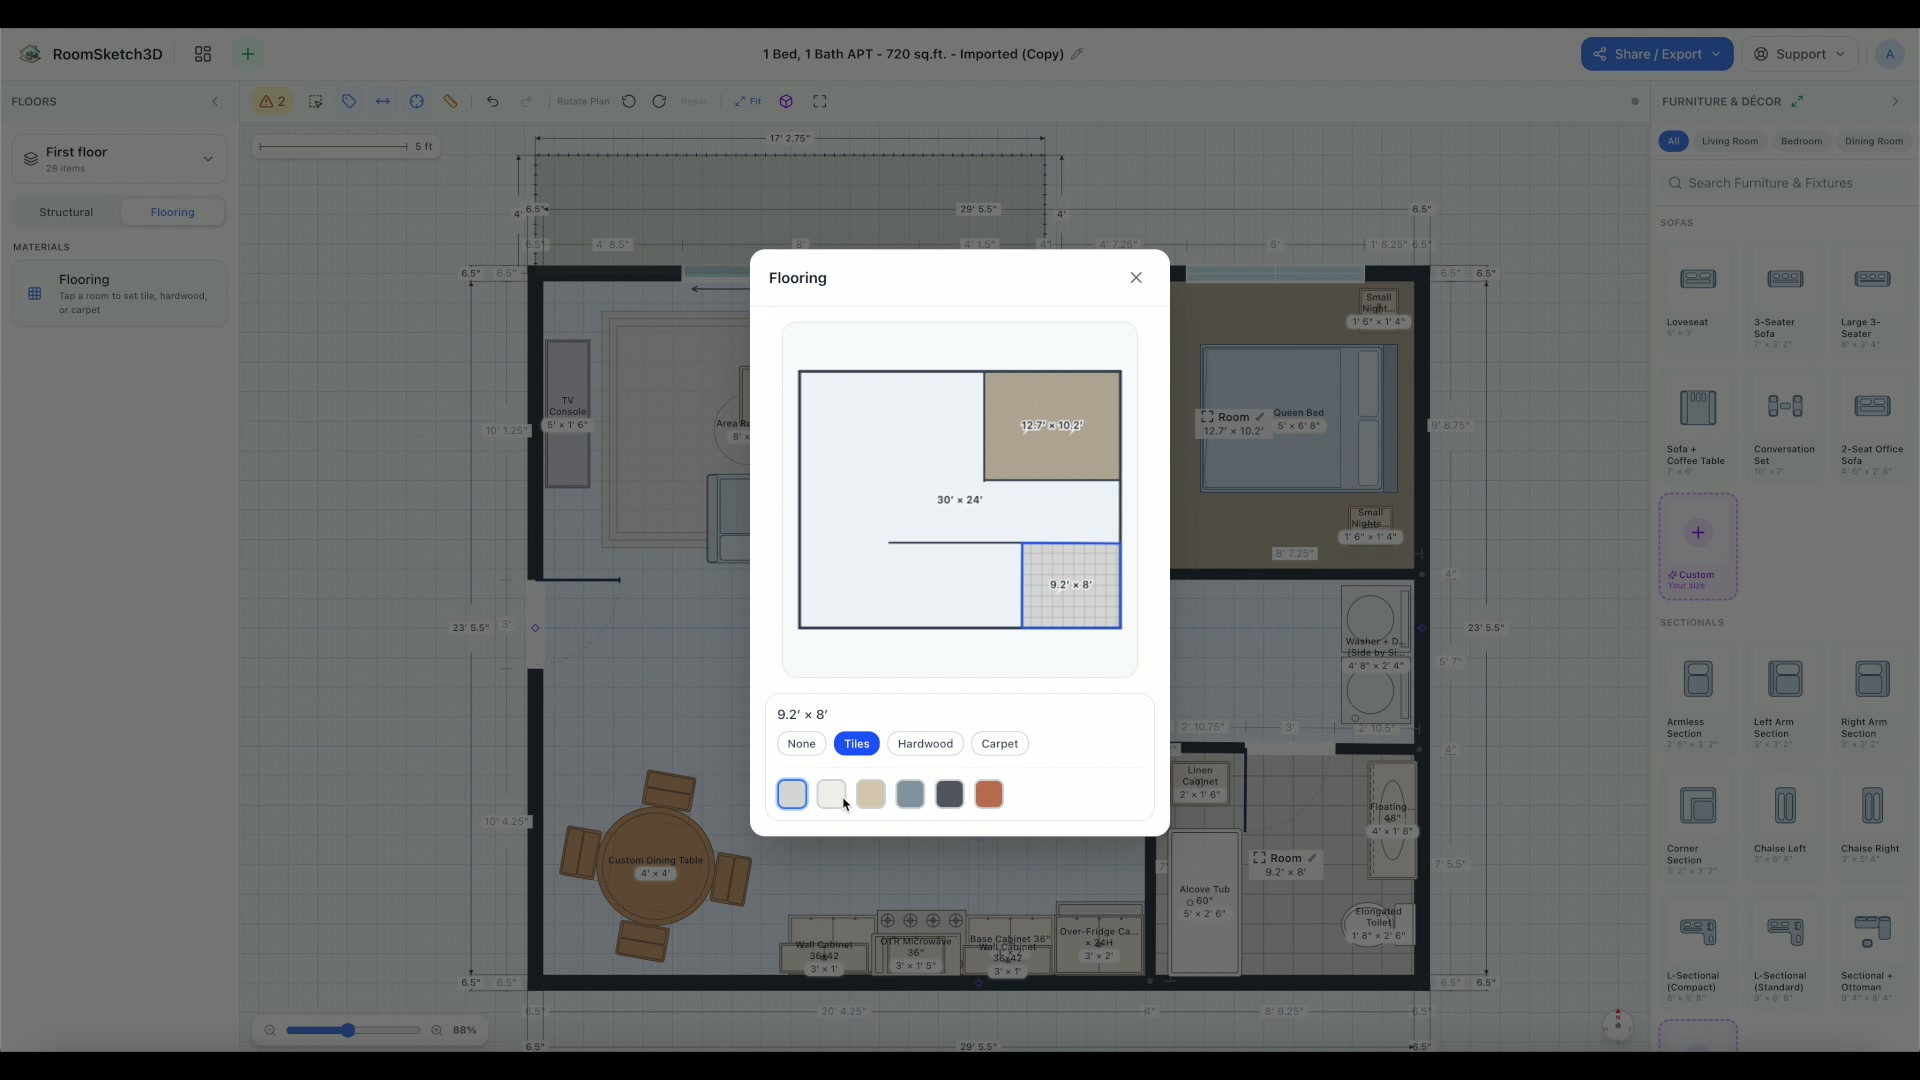The image size is (1920, 1080).
Task: Add the Conversation Set
Action: [1785, 426]
